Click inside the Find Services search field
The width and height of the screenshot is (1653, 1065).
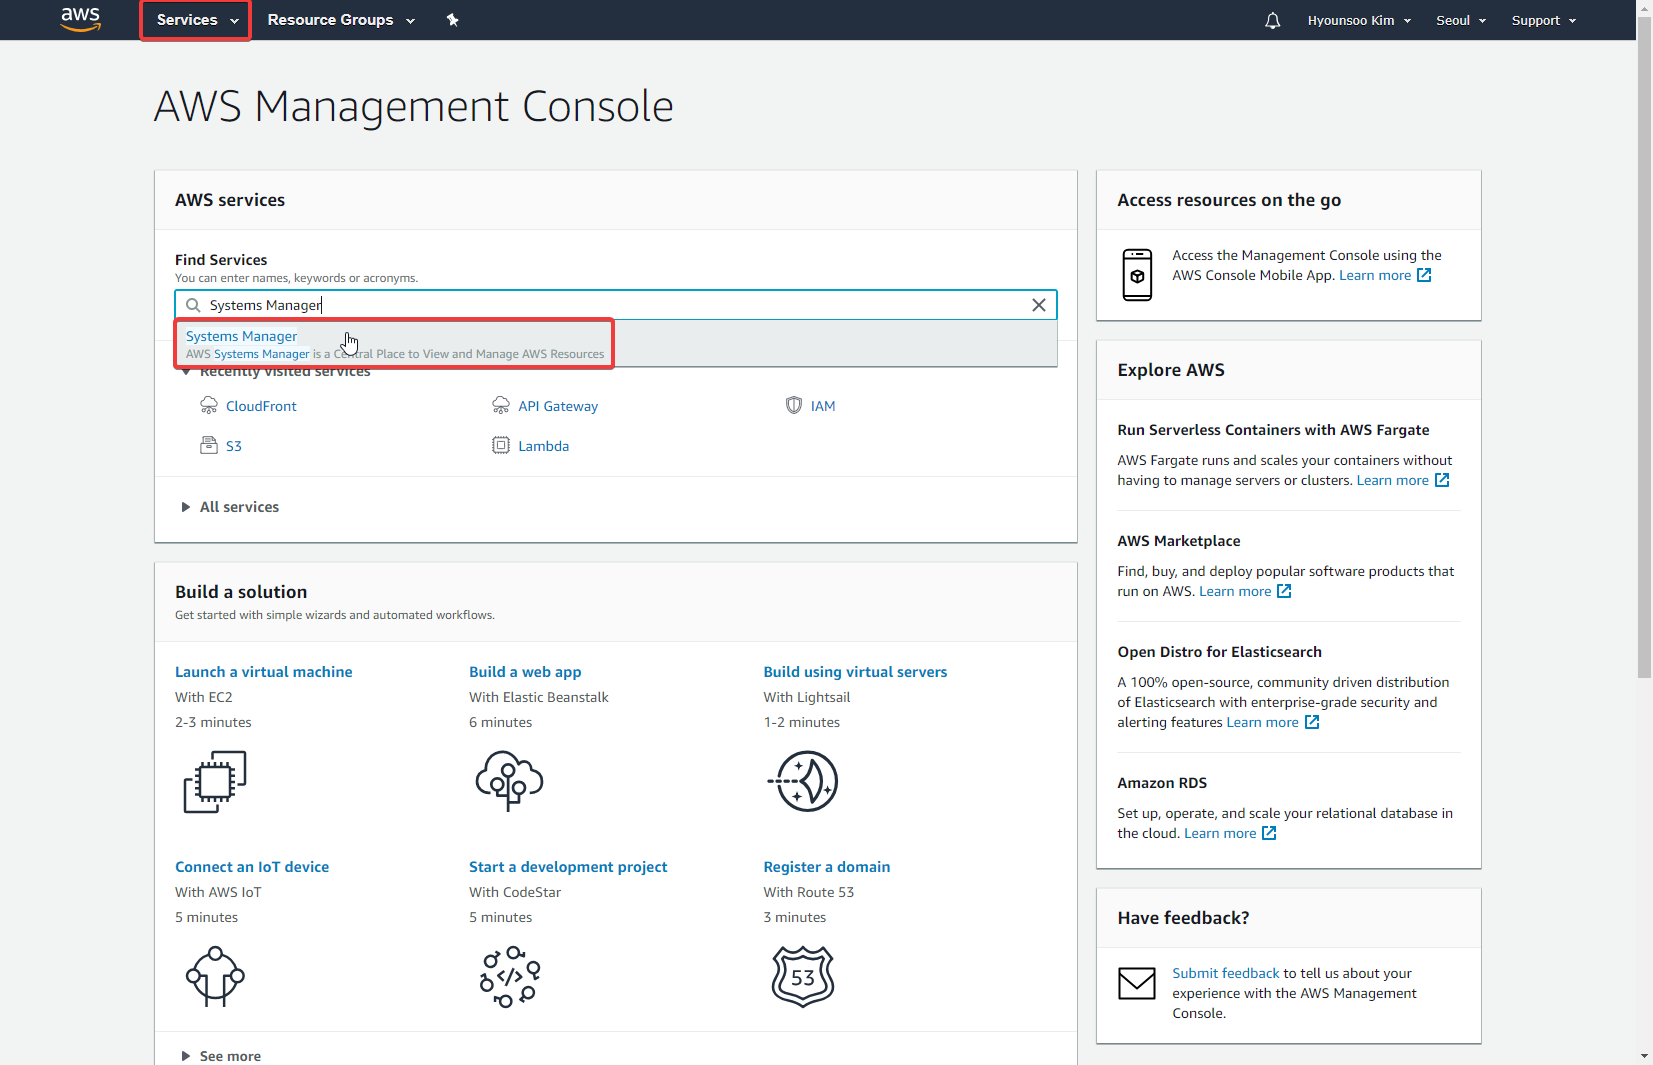click(x=616, y=305)
